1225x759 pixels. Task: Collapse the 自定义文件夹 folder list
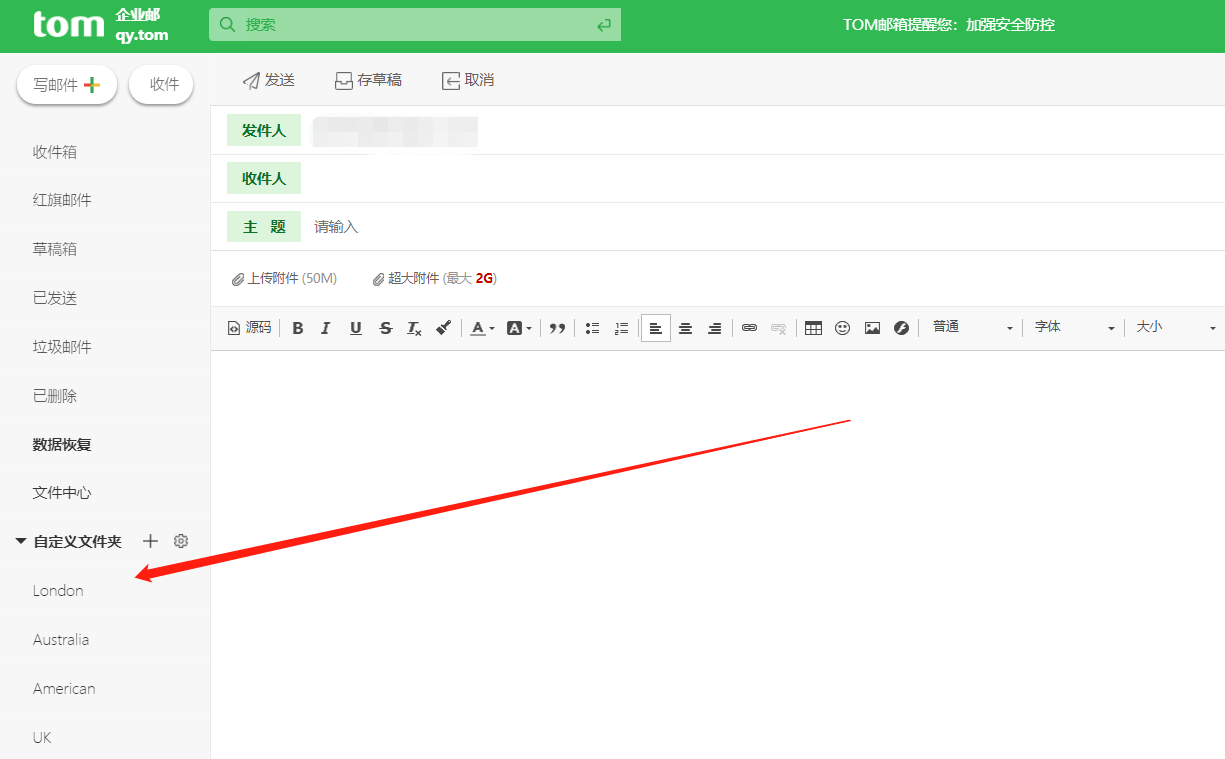(21, 541)
